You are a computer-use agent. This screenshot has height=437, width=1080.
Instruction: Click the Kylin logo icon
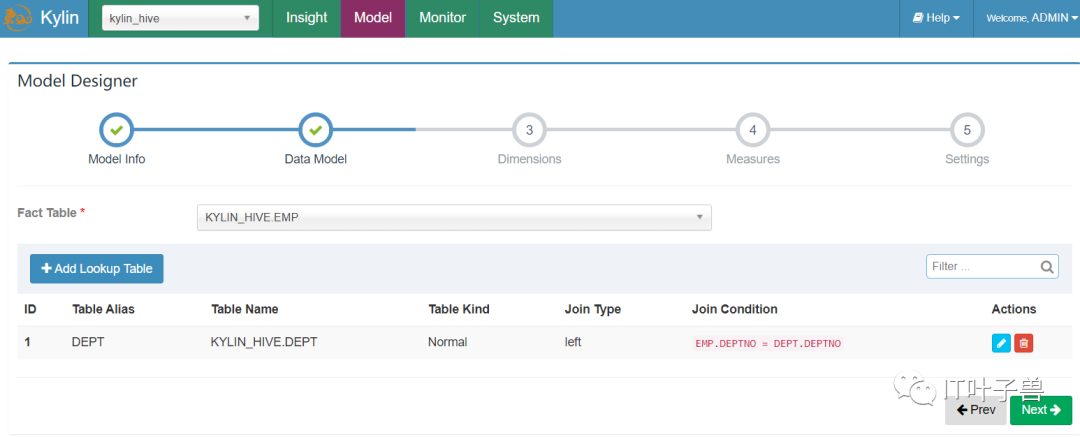click(16, 17)
